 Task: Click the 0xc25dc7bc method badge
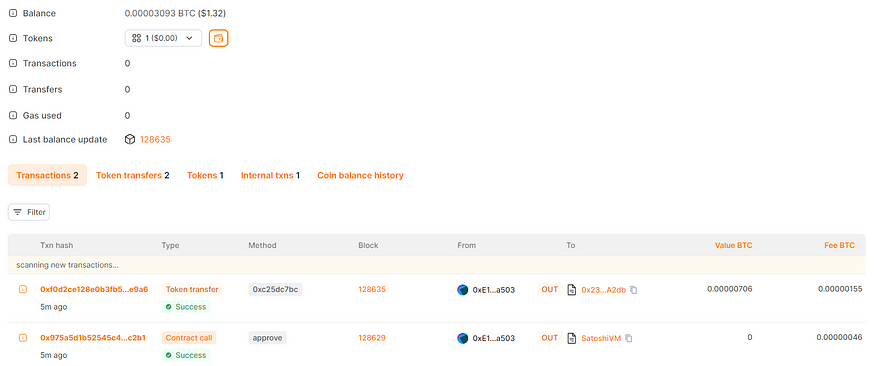click(x=275, y=289)
